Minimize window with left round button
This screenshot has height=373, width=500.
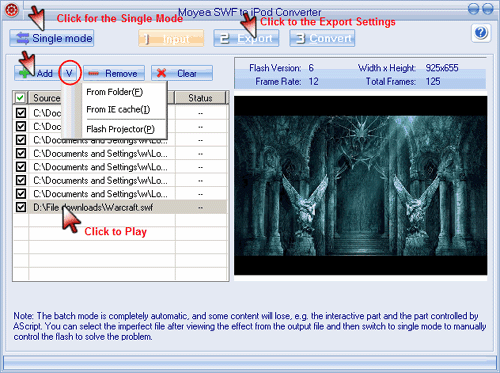coord(474,9)
